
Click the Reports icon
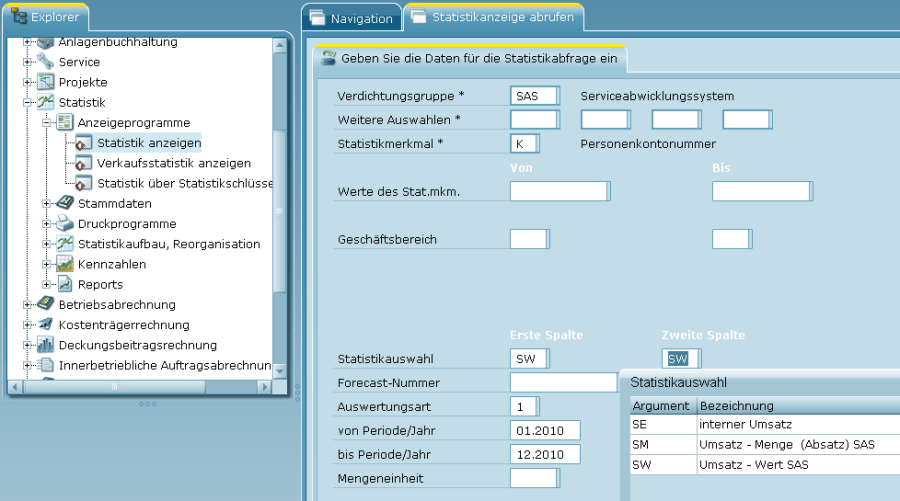(65, 284)
